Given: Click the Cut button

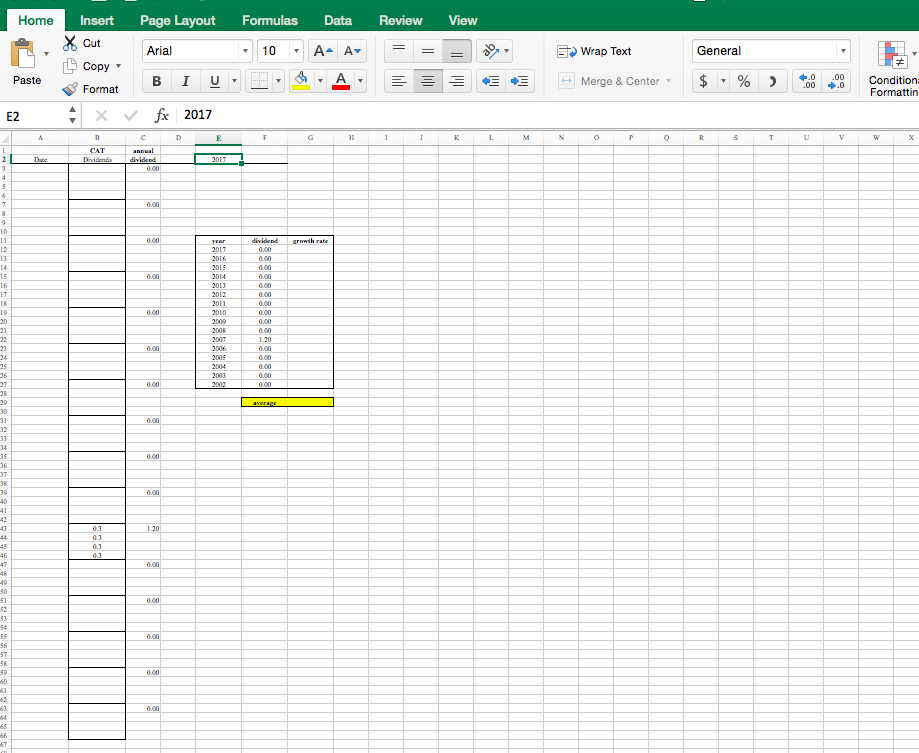Looking at the screenshot, I should pos(83,42).
